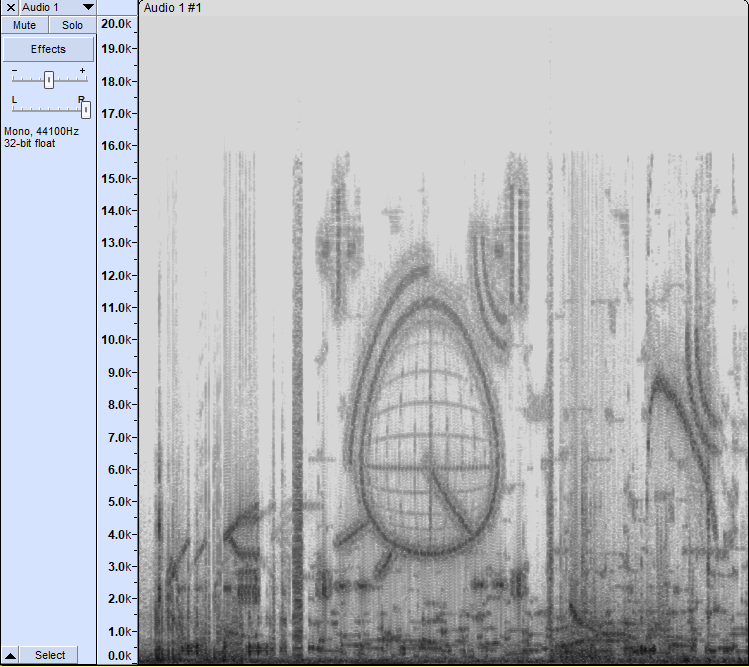Click the '32-bit float' format text
The height and width of the screenshot is (667, 749).
click(30, 143)
